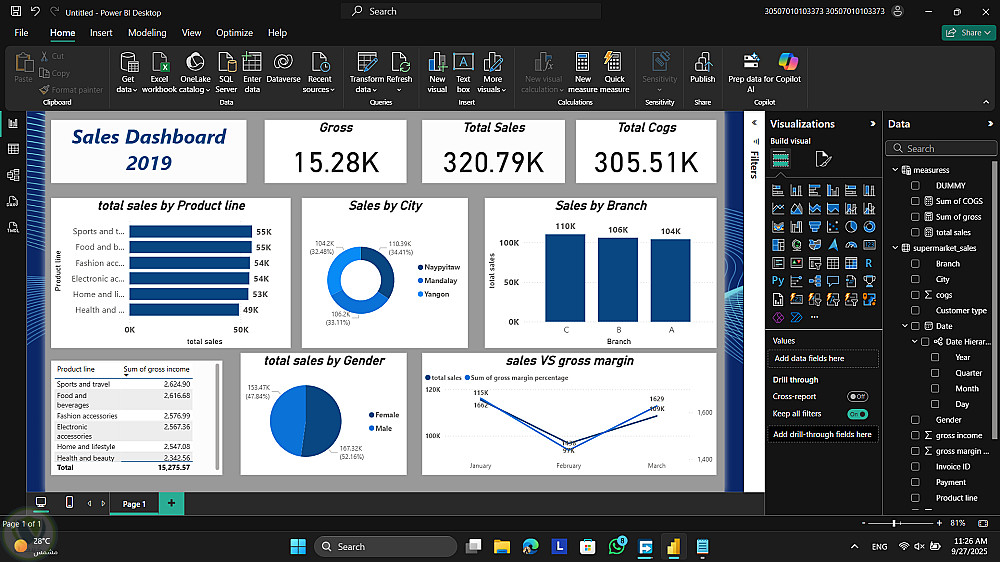Select the Page 1 tab

coord(134,503)
